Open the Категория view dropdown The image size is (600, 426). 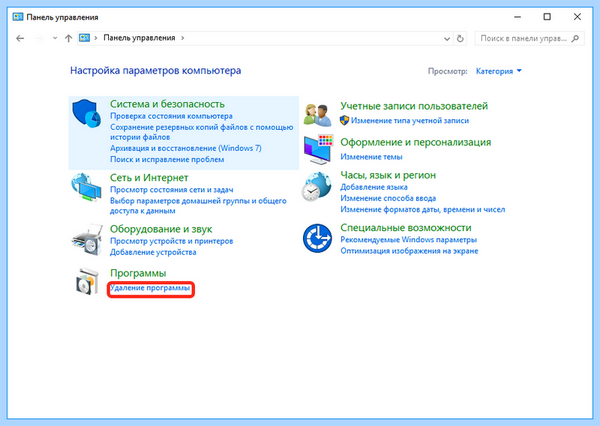[498, 71]
